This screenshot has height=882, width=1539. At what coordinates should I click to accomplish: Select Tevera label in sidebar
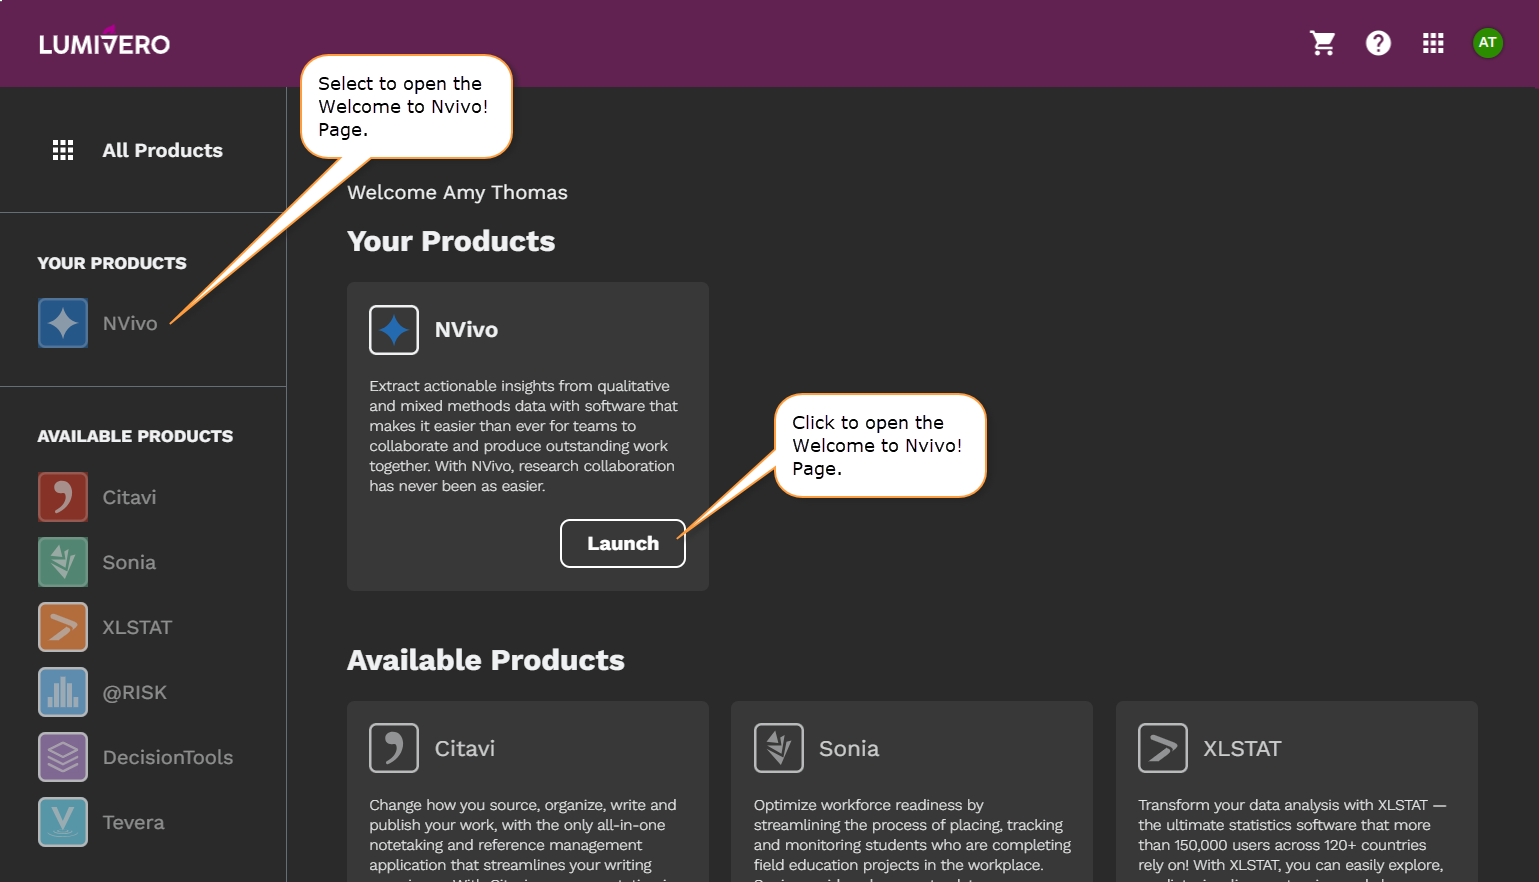[133, 822]
